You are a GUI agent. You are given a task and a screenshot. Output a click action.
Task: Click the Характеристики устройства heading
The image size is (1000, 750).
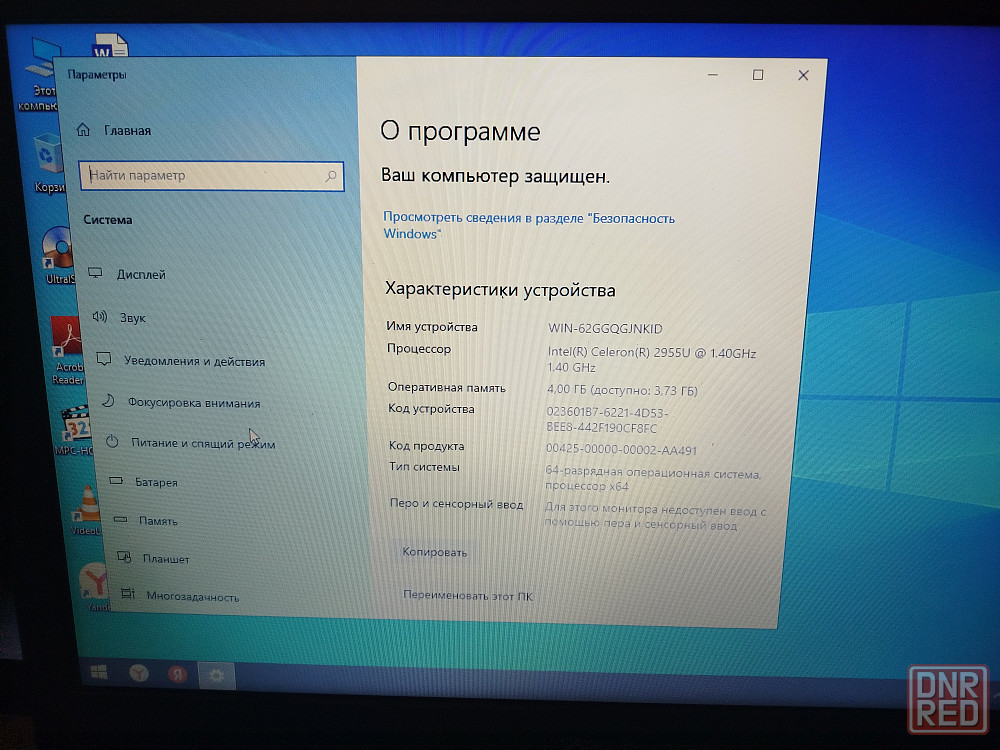coord(500,290)
